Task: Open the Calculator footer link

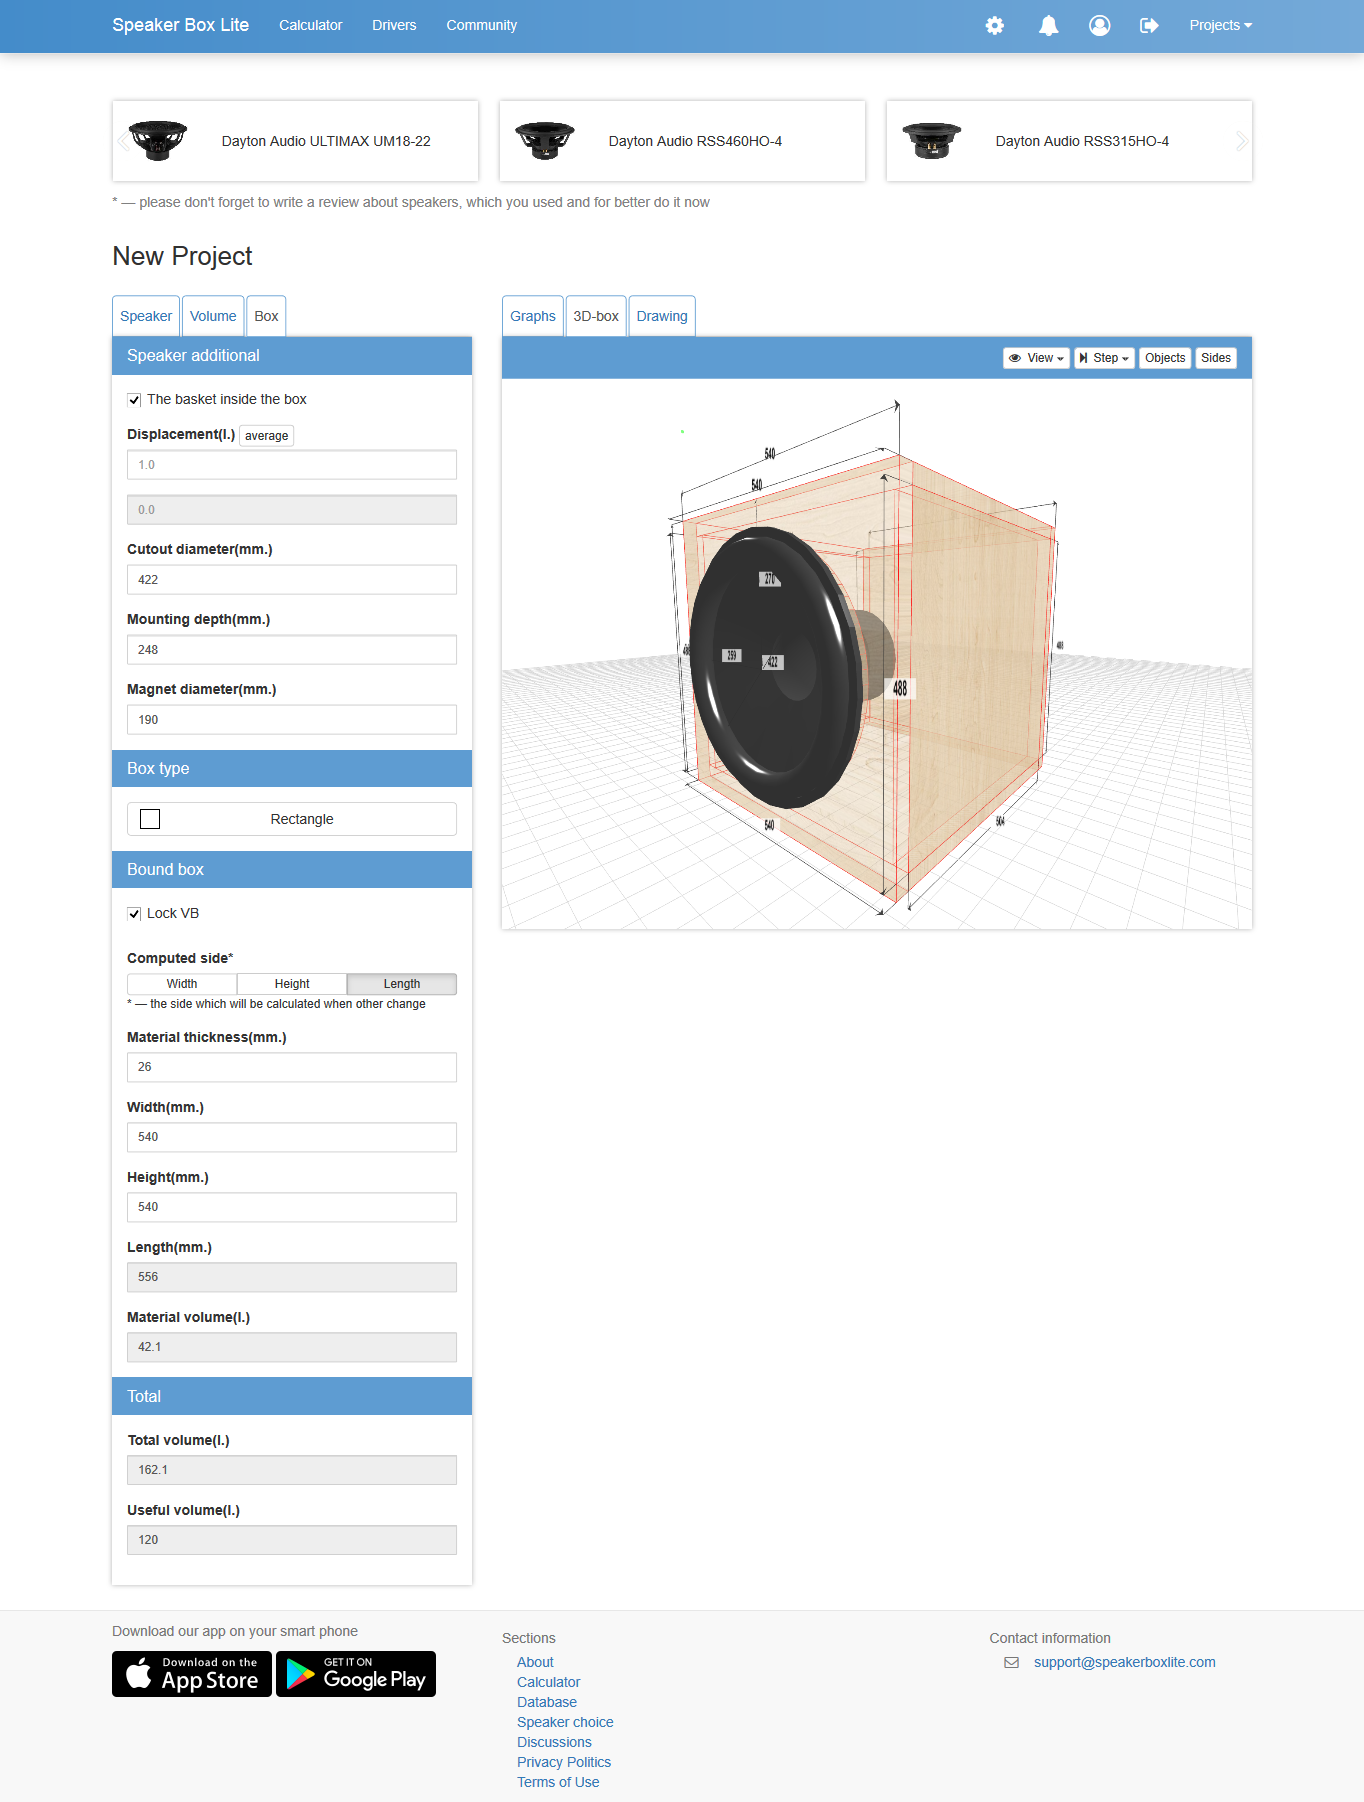Action: 548,1682
